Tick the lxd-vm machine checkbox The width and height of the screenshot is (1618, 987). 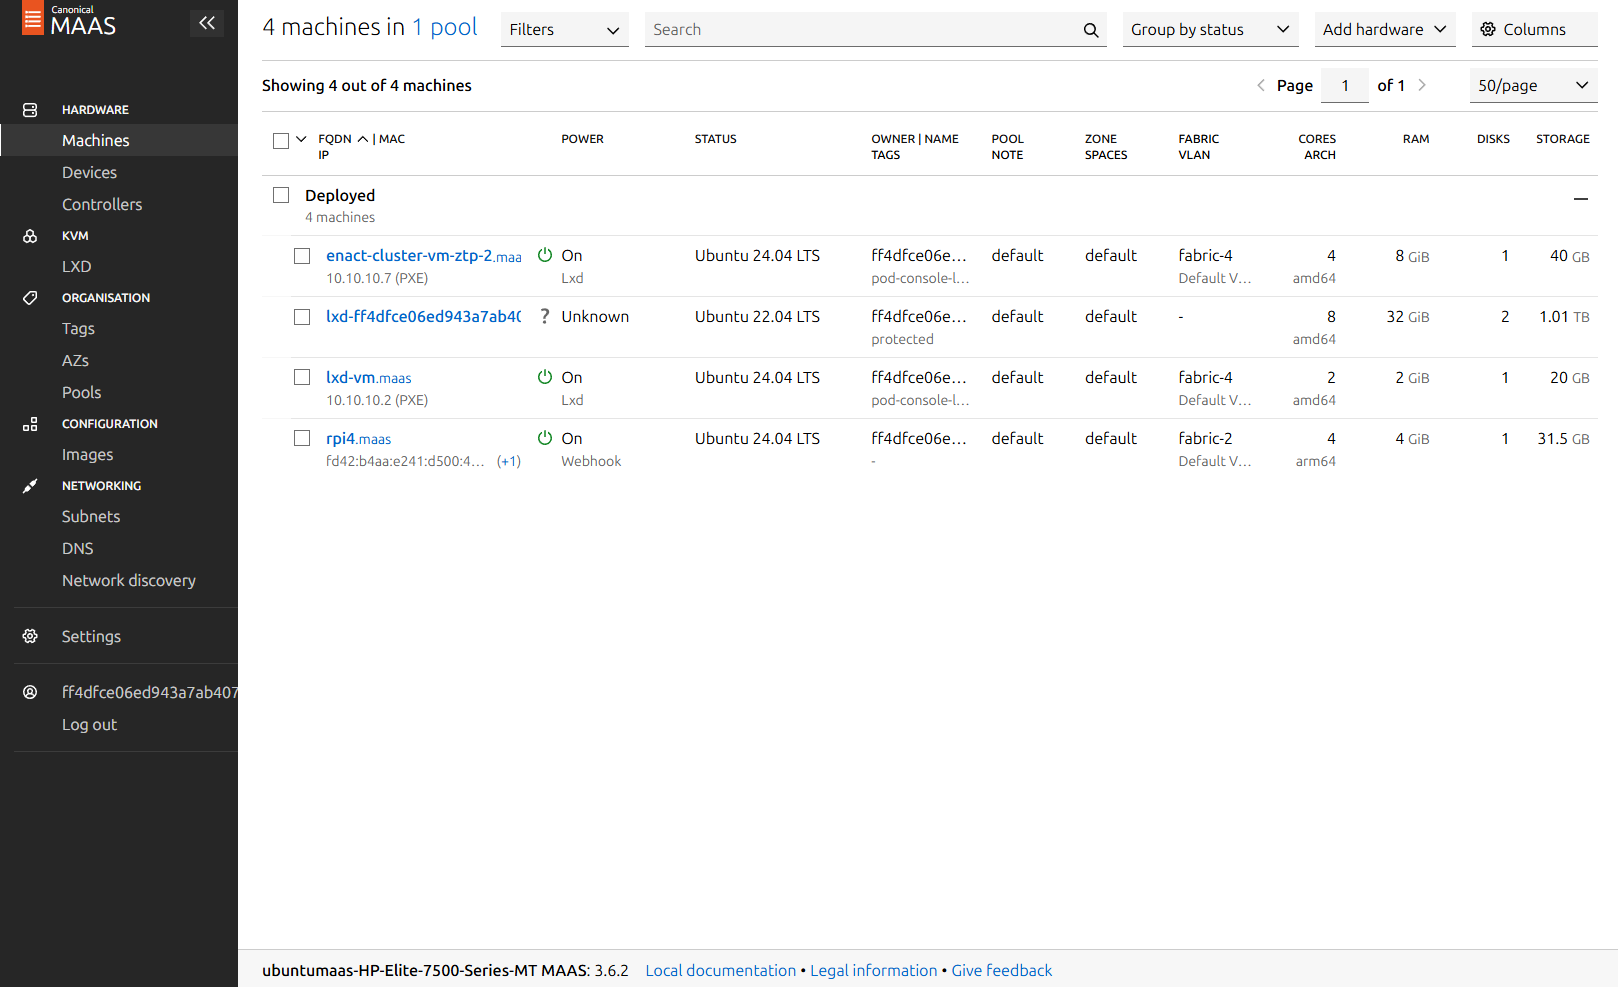click(302, 377)
